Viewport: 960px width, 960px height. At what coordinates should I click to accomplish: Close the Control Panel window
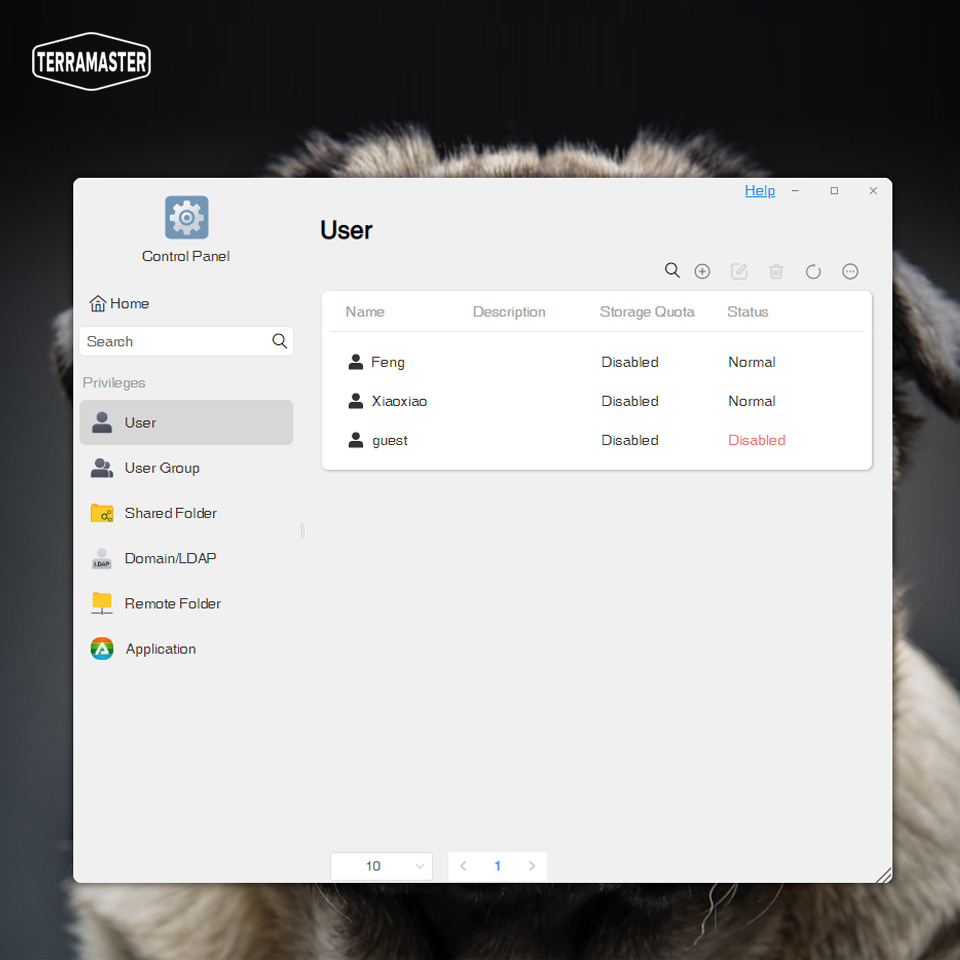coord(873,190)
